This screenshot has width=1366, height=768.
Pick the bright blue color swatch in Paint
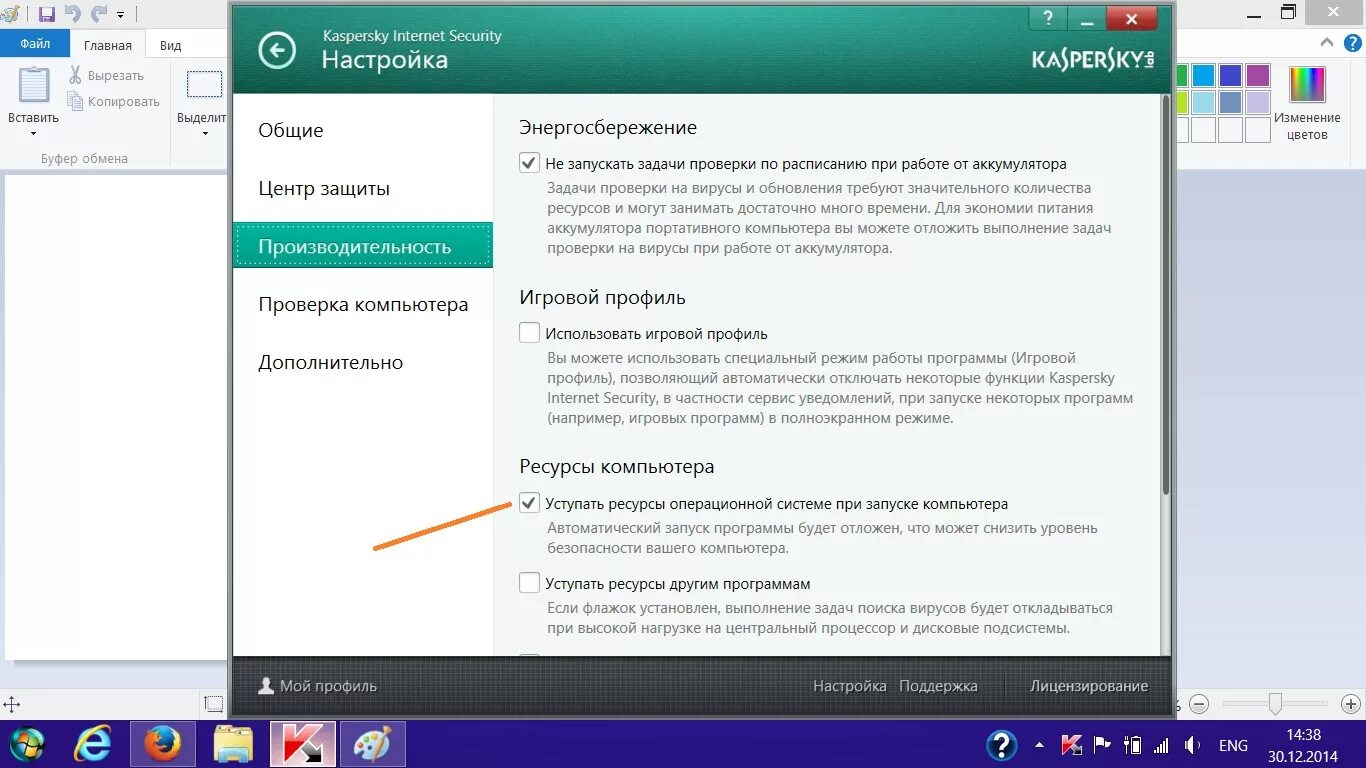1203,76
